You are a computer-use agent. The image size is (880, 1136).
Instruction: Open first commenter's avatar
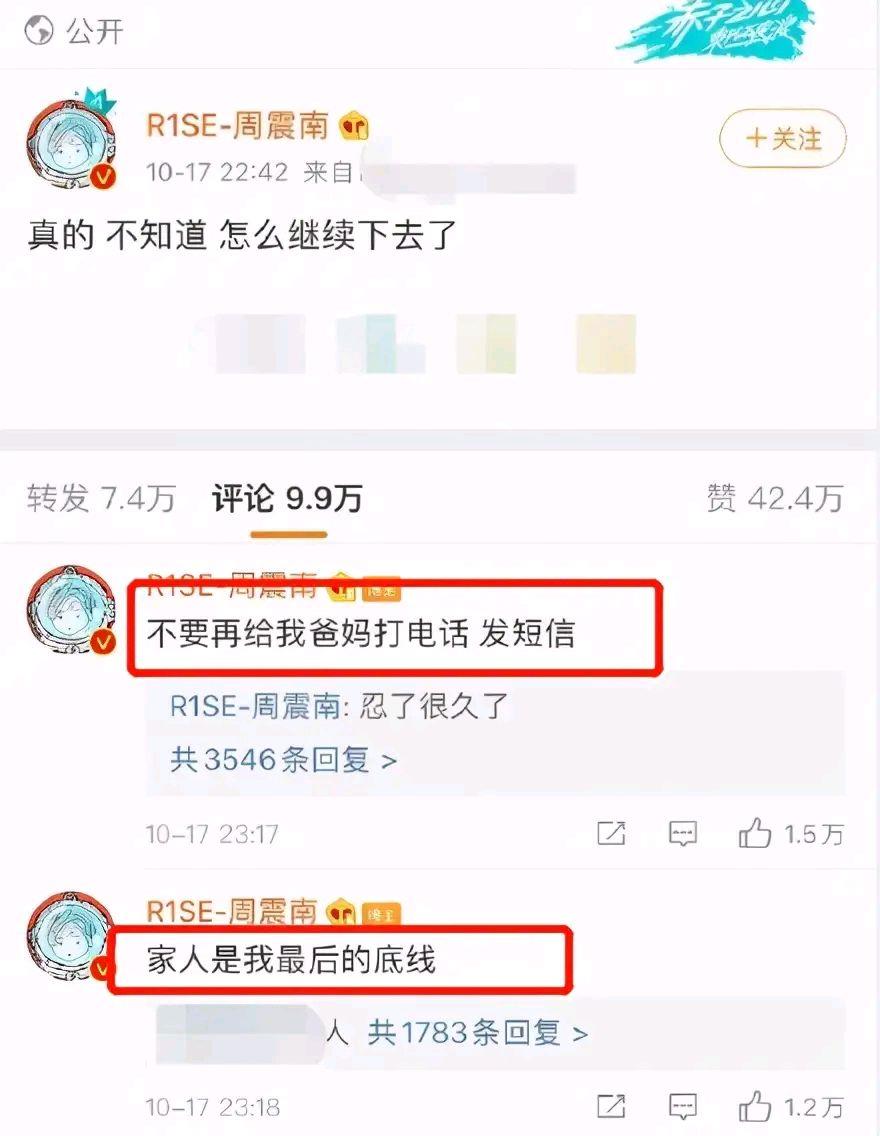(x=71, y=610)
